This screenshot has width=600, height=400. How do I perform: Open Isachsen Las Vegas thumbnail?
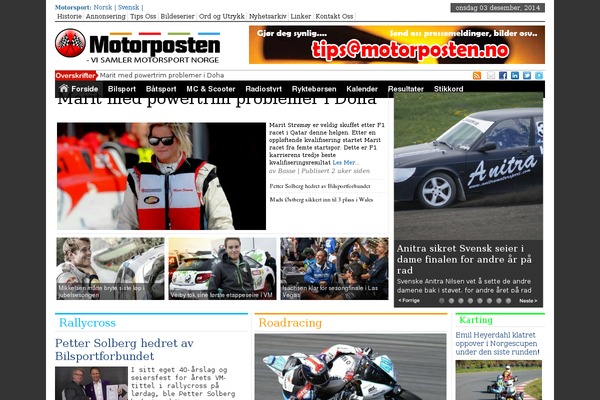(x=334, y=268)
